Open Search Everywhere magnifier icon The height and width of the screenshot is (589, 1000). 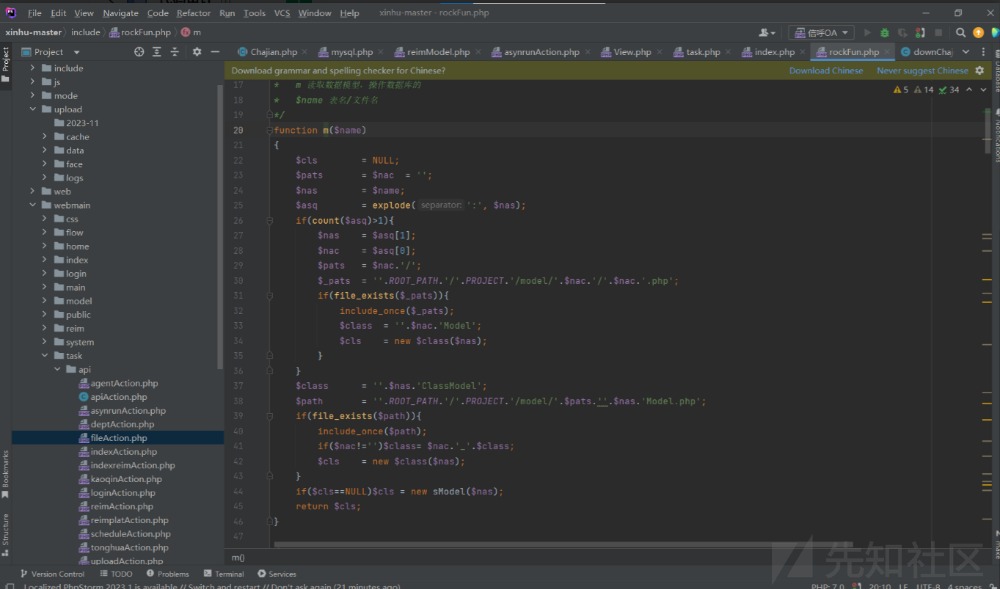[961, 33]
